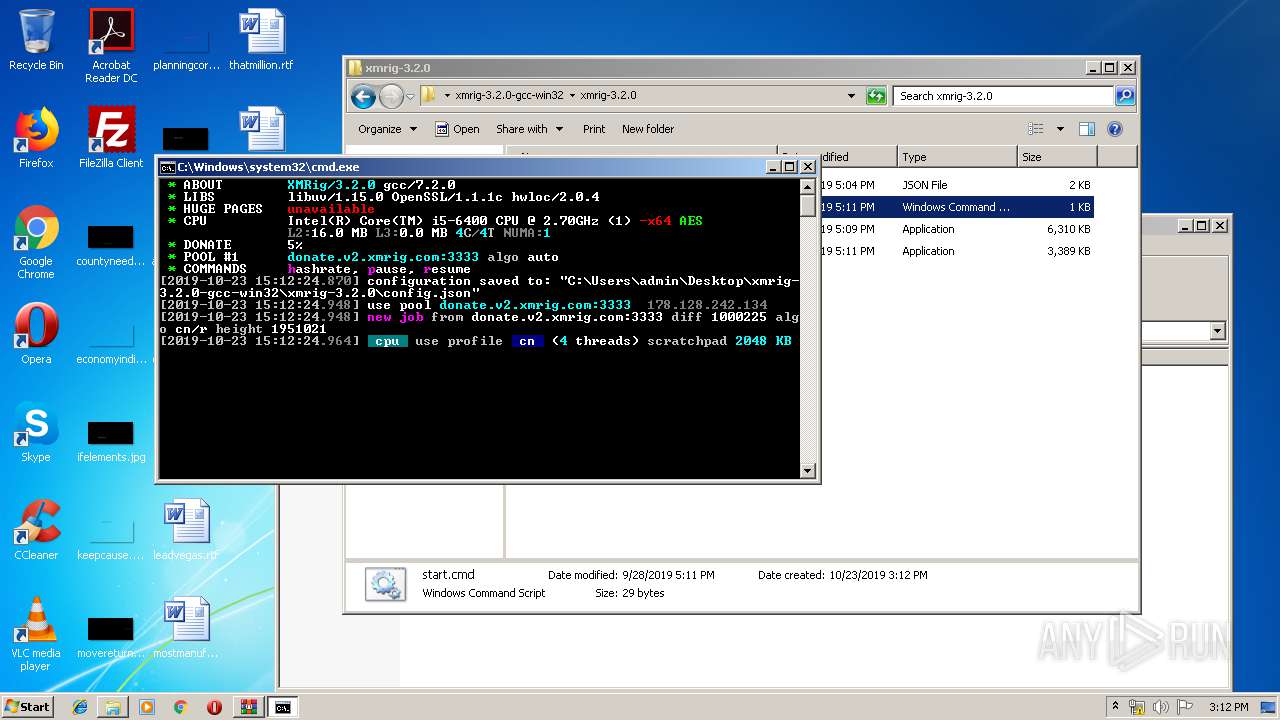Show hidden system tray icons

coord(1115,707)
